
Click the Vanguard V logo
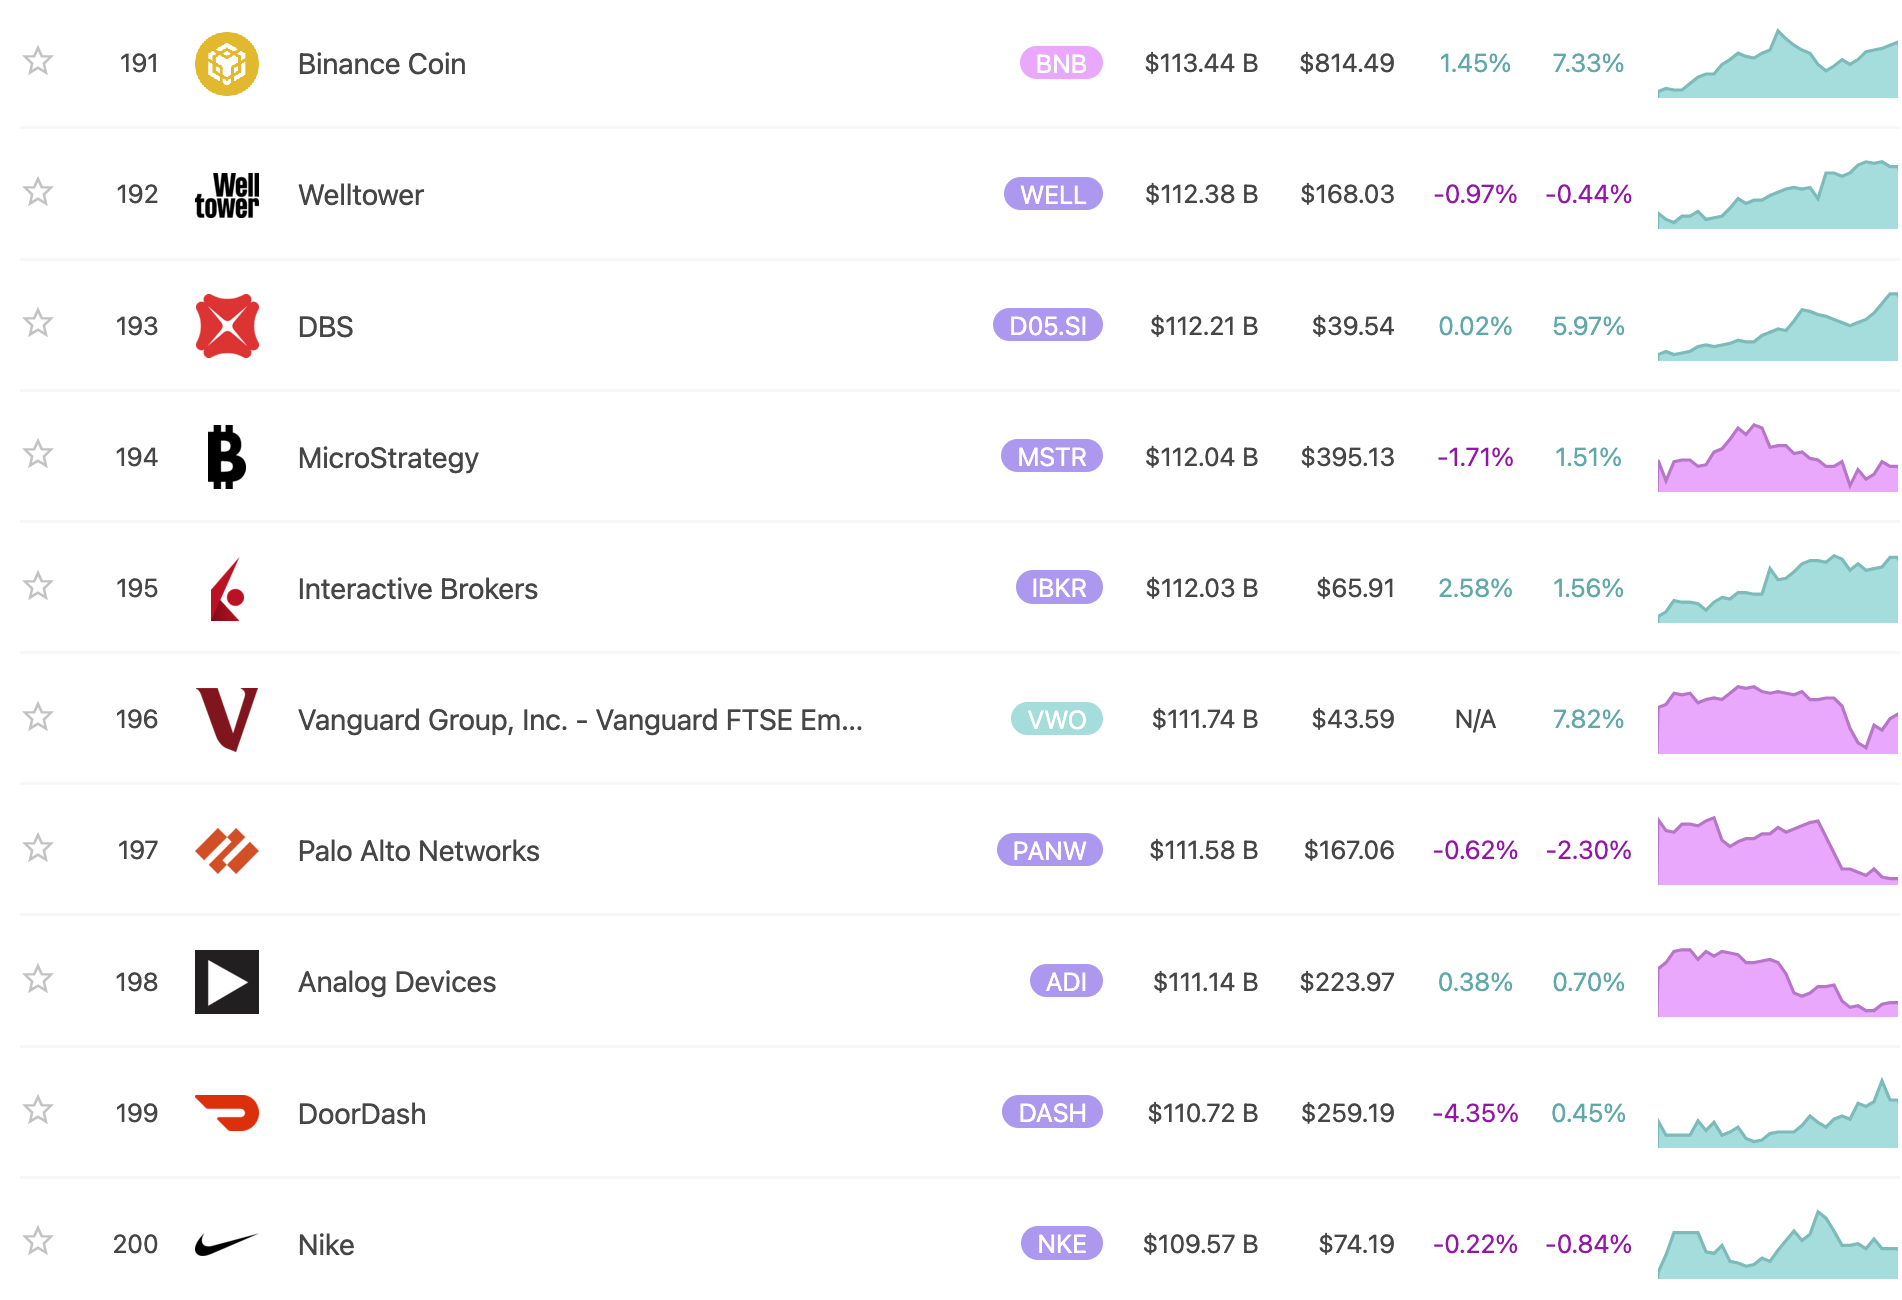click(x=227, y=719)
